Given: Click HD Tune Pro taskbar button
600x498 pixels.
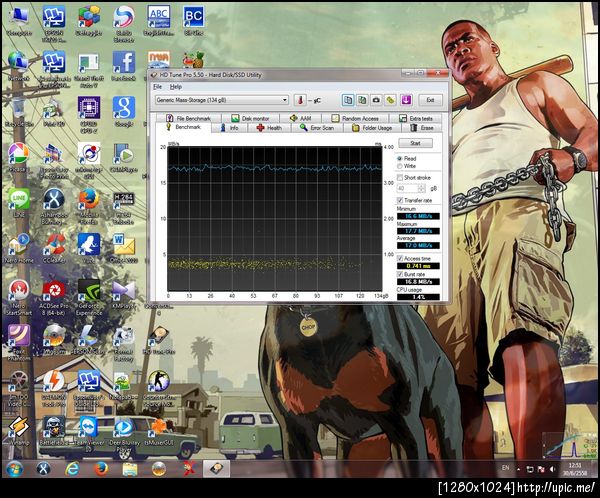Looking at the screenshot, I should pyautogui.click(x=216, y=469).
